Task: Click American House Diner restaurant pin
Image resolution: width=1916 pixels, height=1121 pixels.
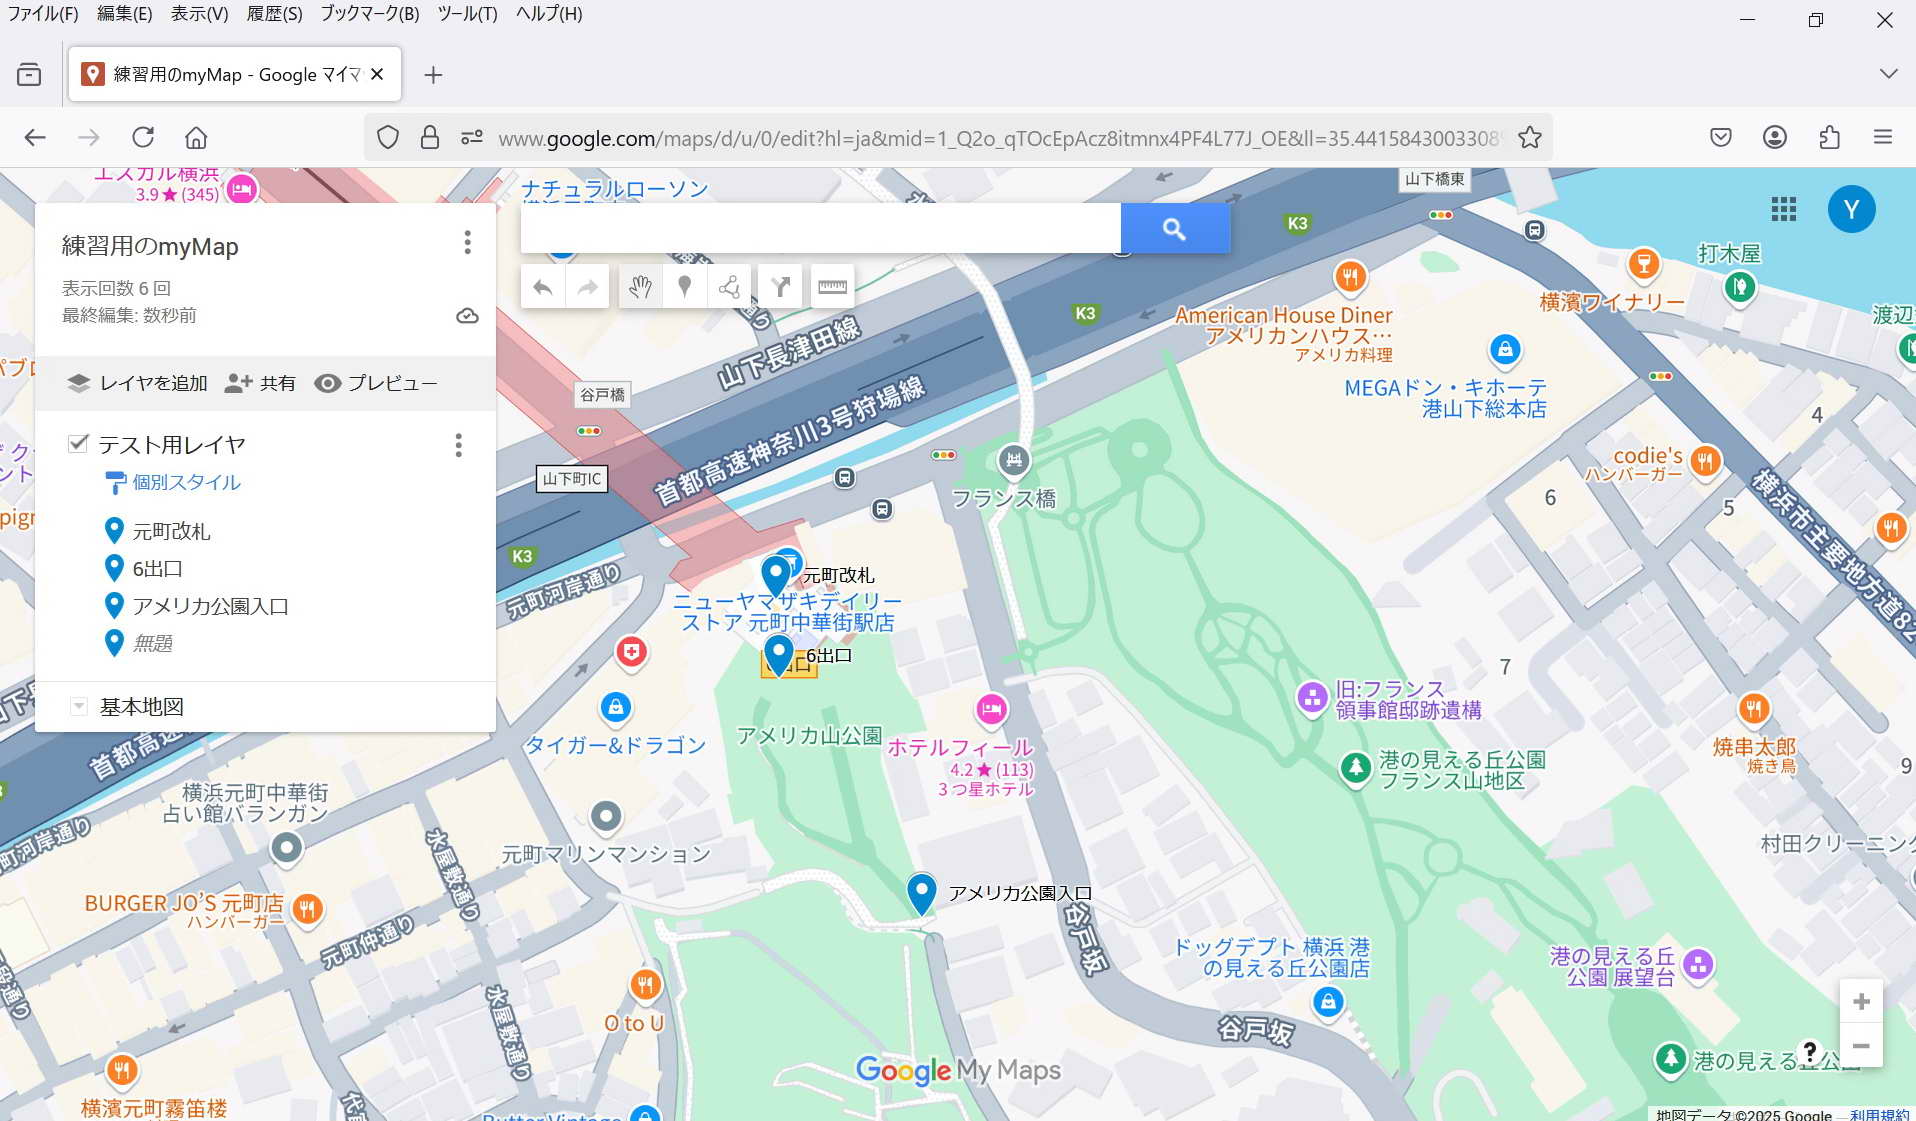Action: [1350, 277]
